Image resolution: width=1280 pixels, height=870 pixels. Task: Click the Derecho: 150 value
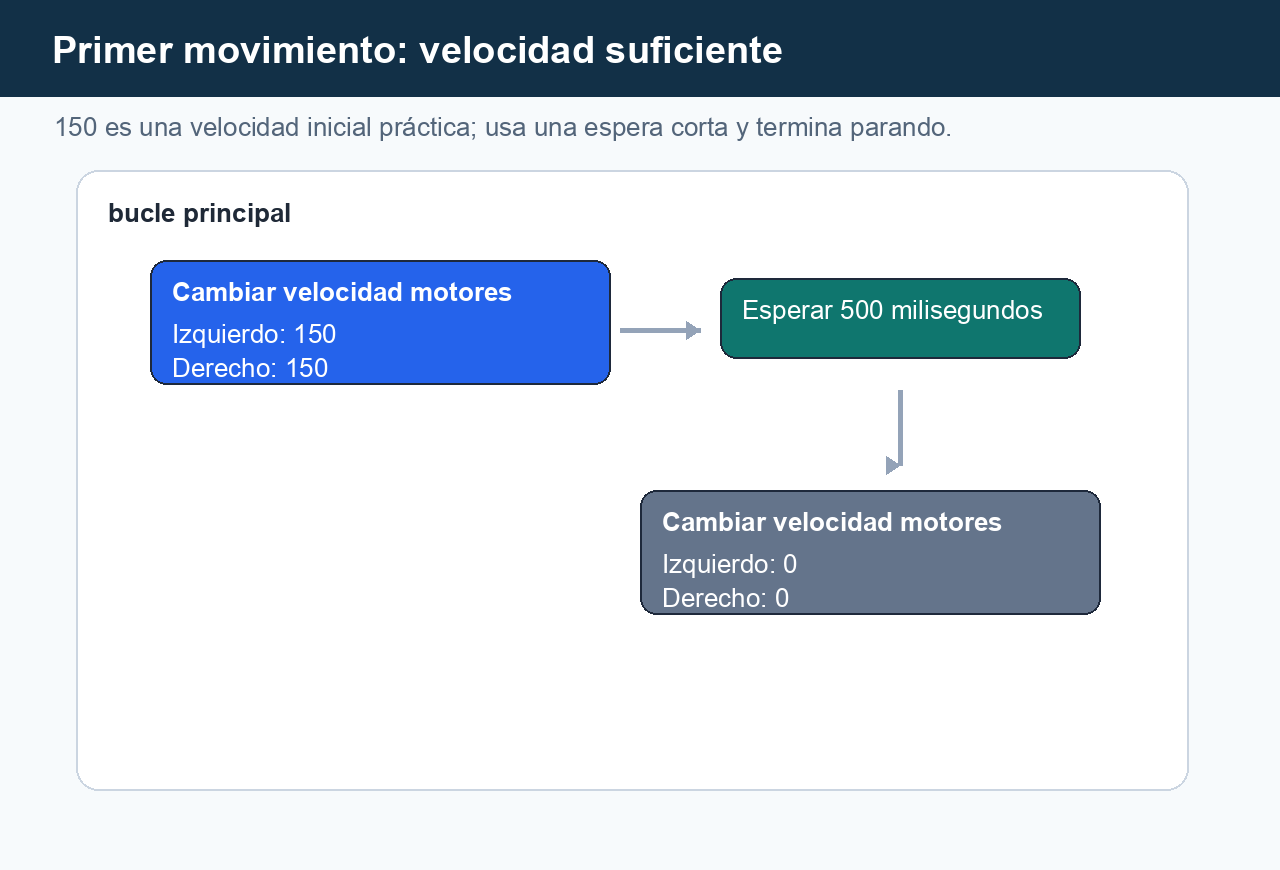[250, 368]
